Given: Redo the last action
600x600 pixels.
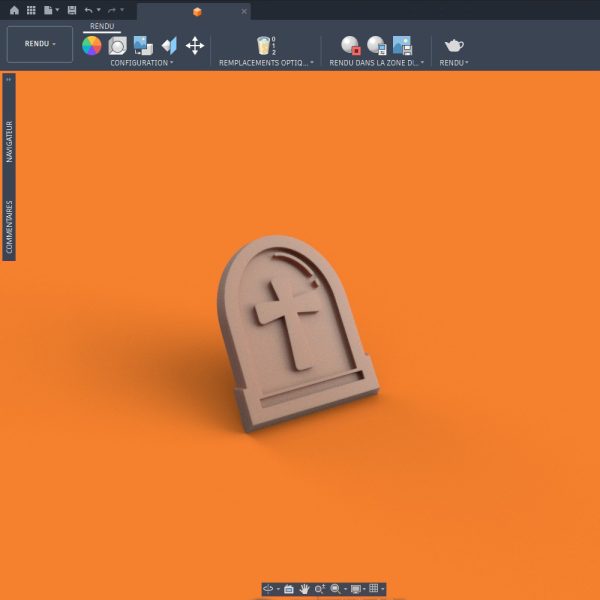Looking at the screenshot, I should click(112, 10).
